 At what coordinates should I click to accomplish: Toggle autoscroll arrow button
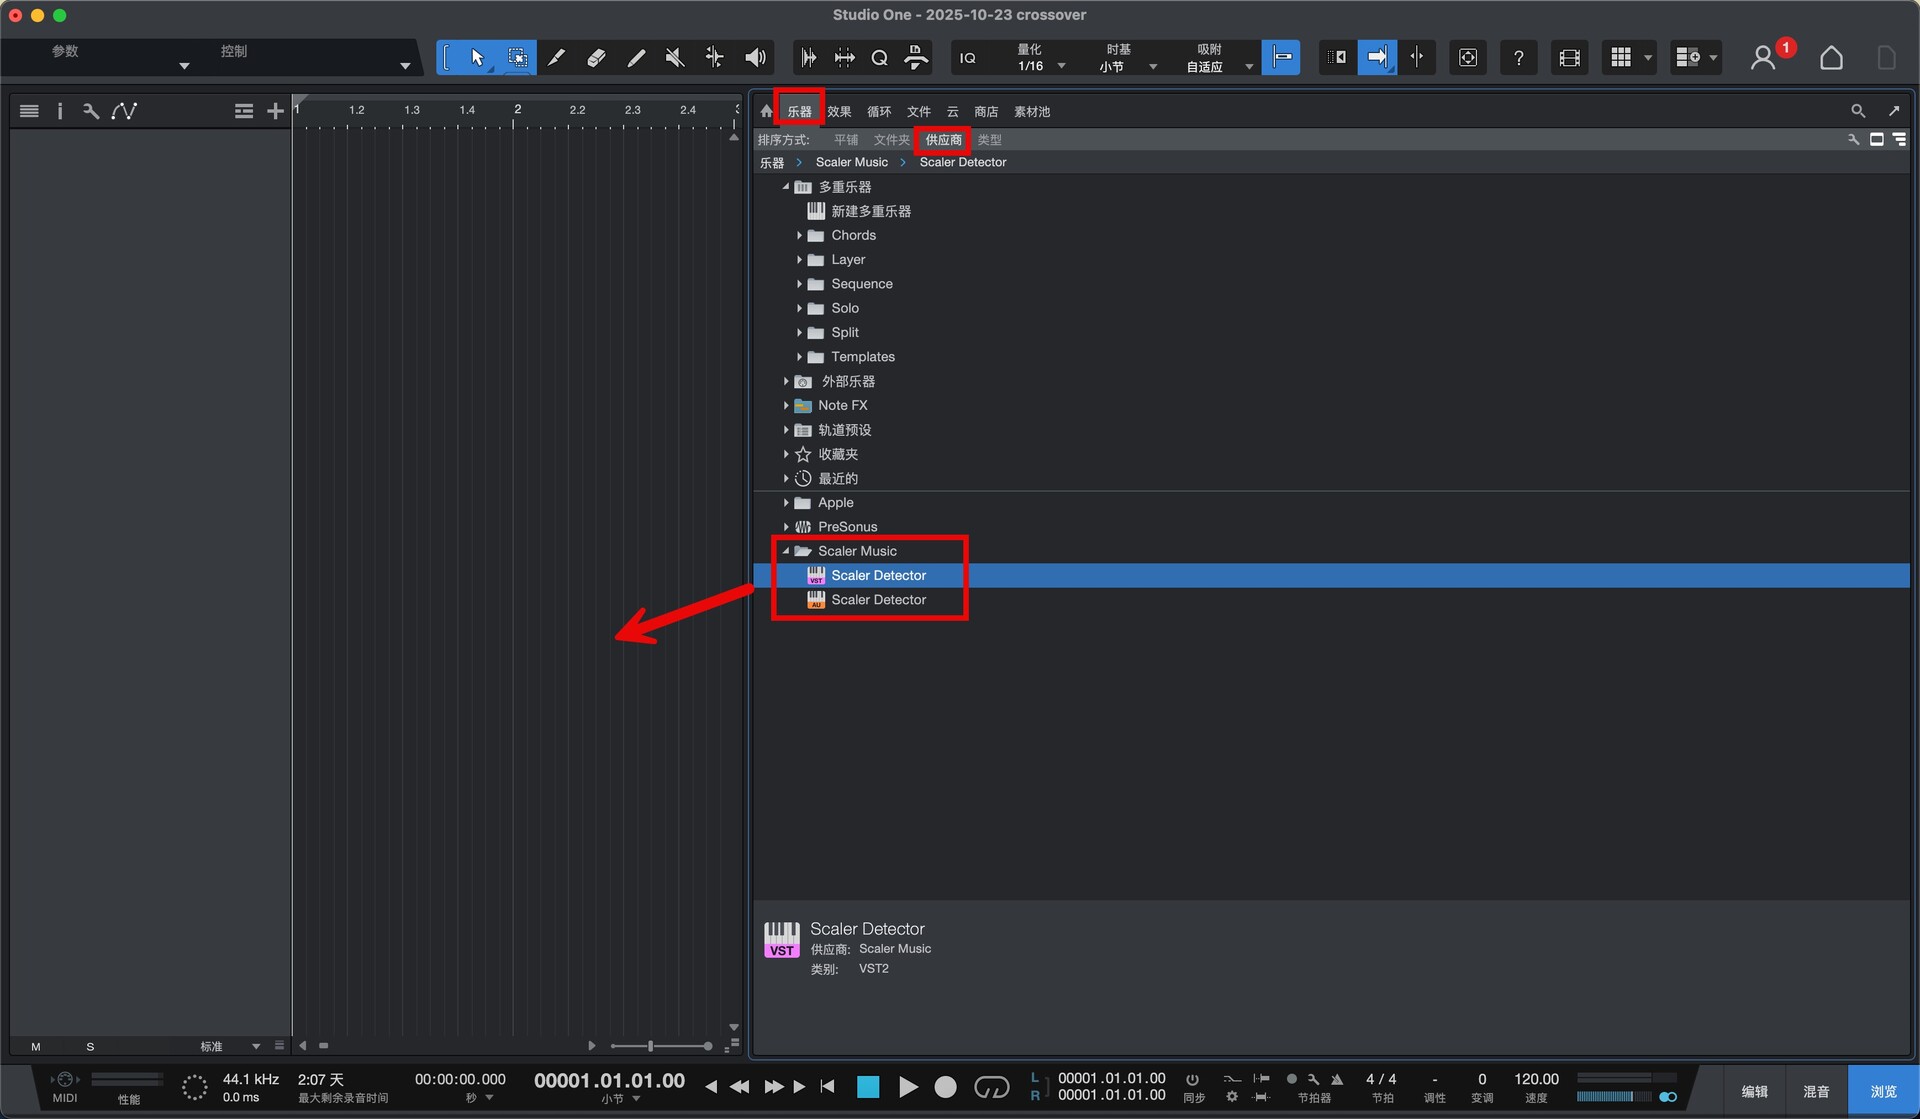point(1377,58)
